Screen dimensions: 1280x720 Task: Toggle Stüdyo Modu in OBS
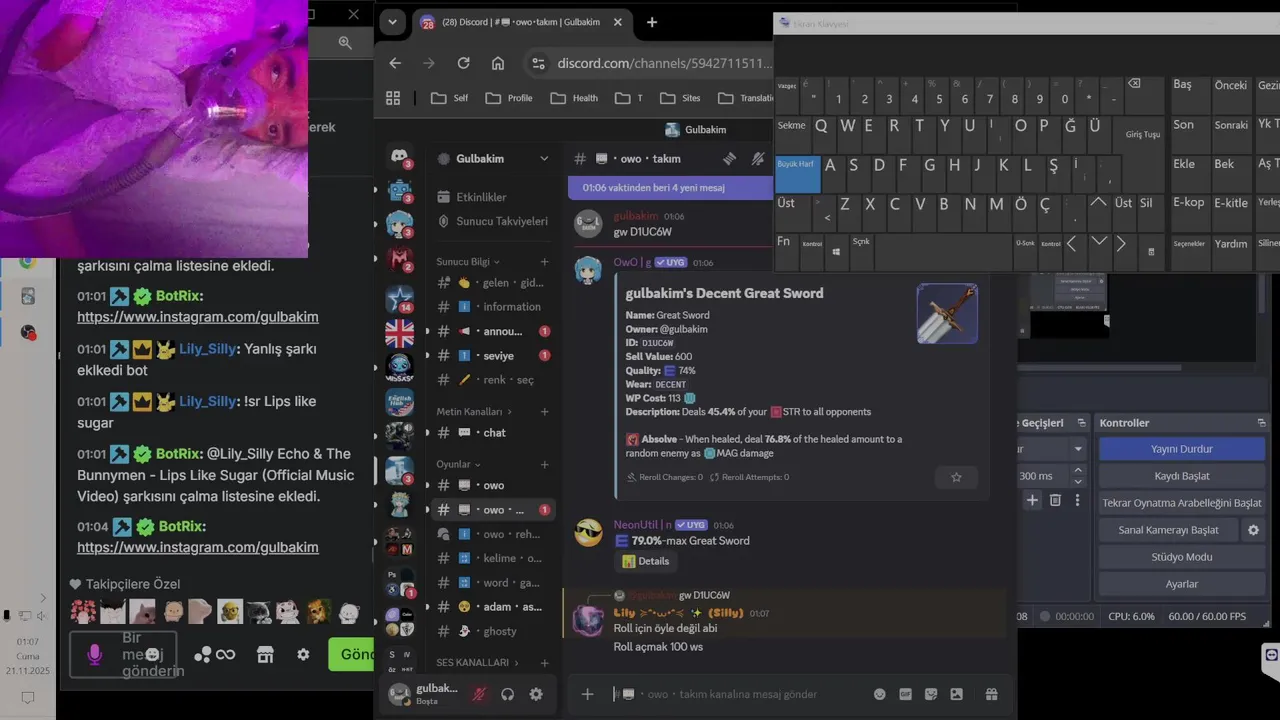[x=1181, y=557]
